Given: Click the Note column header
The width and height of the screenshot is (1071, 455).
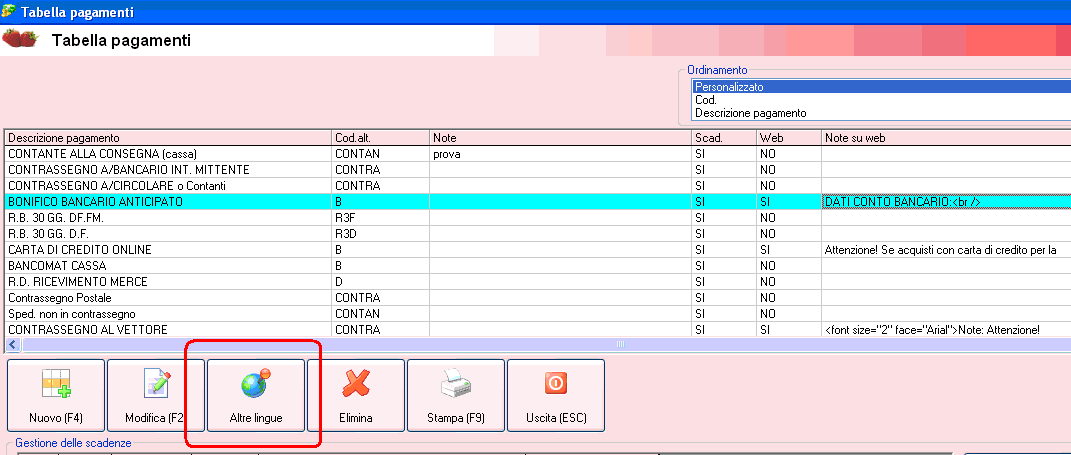Looking at the screenshot, I should [x=560, y=137].
